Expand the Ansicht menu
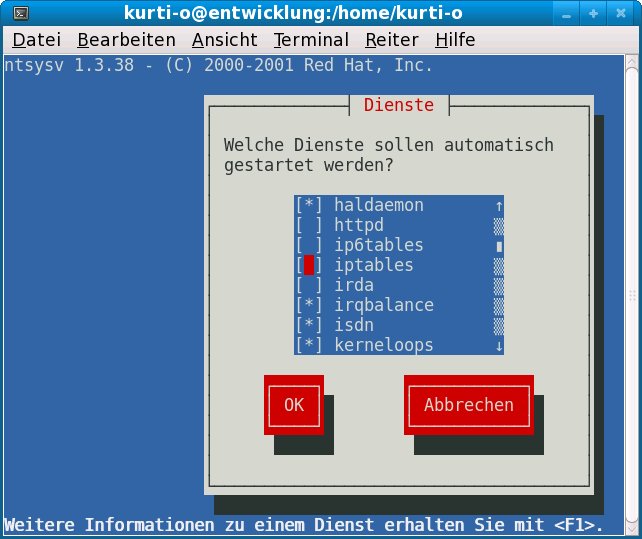Screen dimensions: 642x539 (x=224, y=40)
